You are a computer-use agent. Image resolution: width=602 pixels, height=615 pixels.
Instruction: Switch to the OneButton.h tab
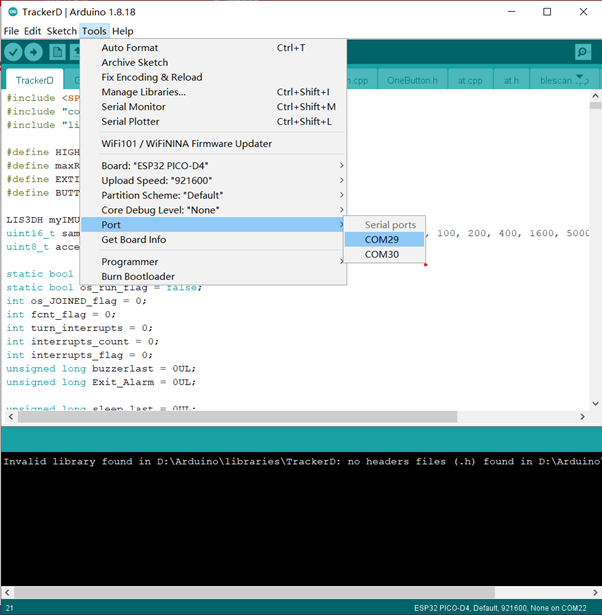tap(412, 80)
